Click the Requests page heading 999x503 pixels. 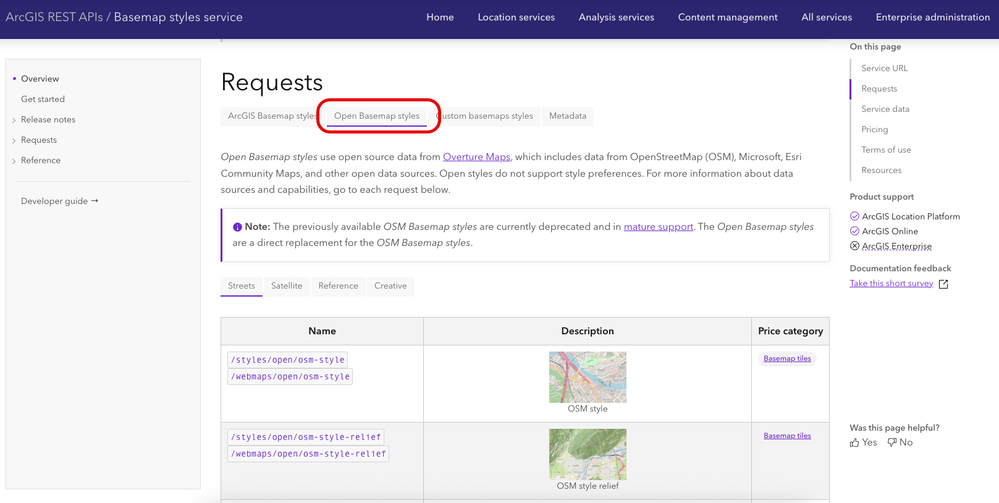point(272,82)
